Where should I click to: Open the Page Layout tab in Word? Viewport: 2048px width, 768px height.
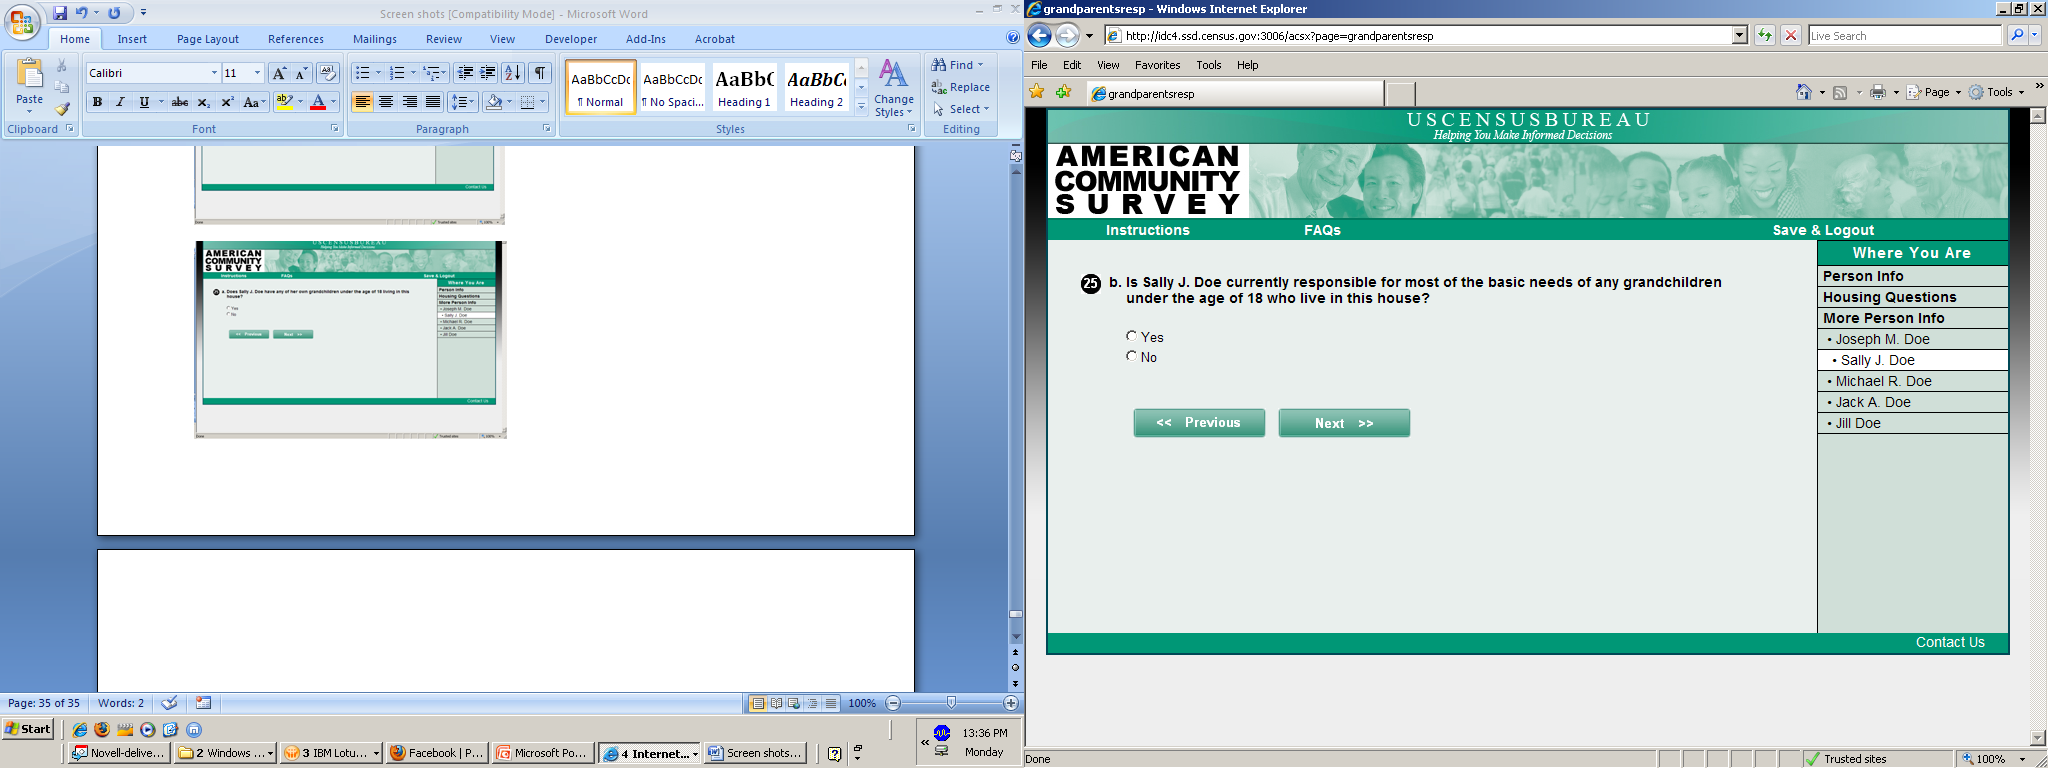pyautogui.click(x=208, y=39)
